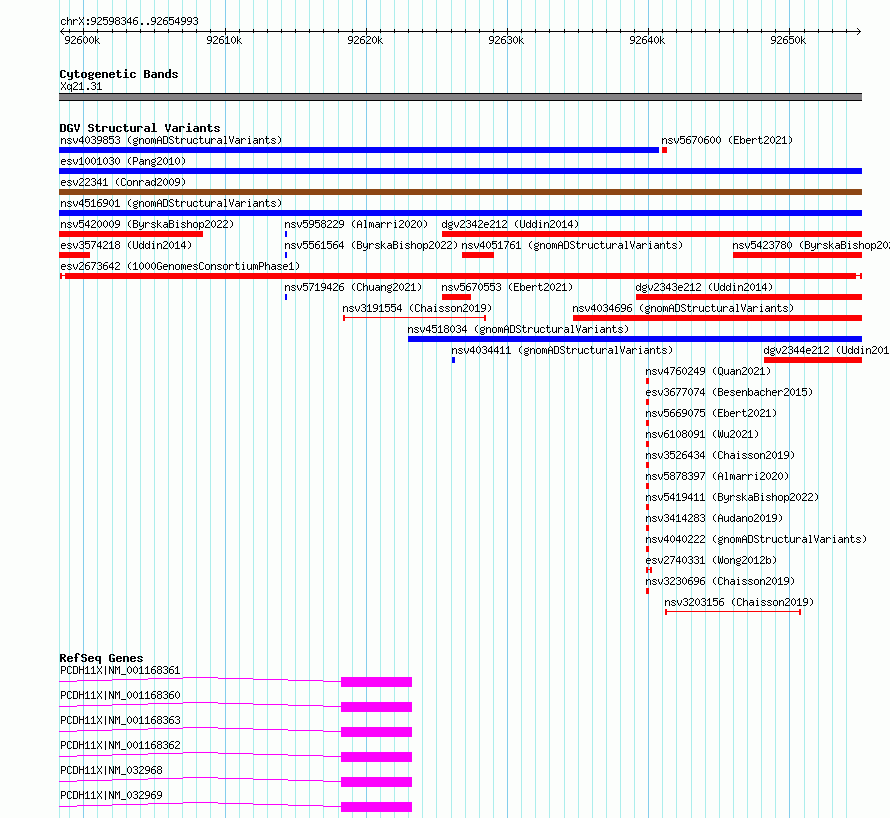Open esv2740331 (Wong2012b) label

coord(711,560)
